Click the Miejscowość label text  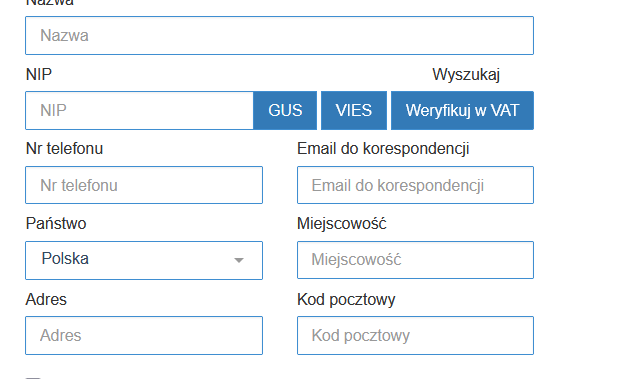tap(342, 224)
